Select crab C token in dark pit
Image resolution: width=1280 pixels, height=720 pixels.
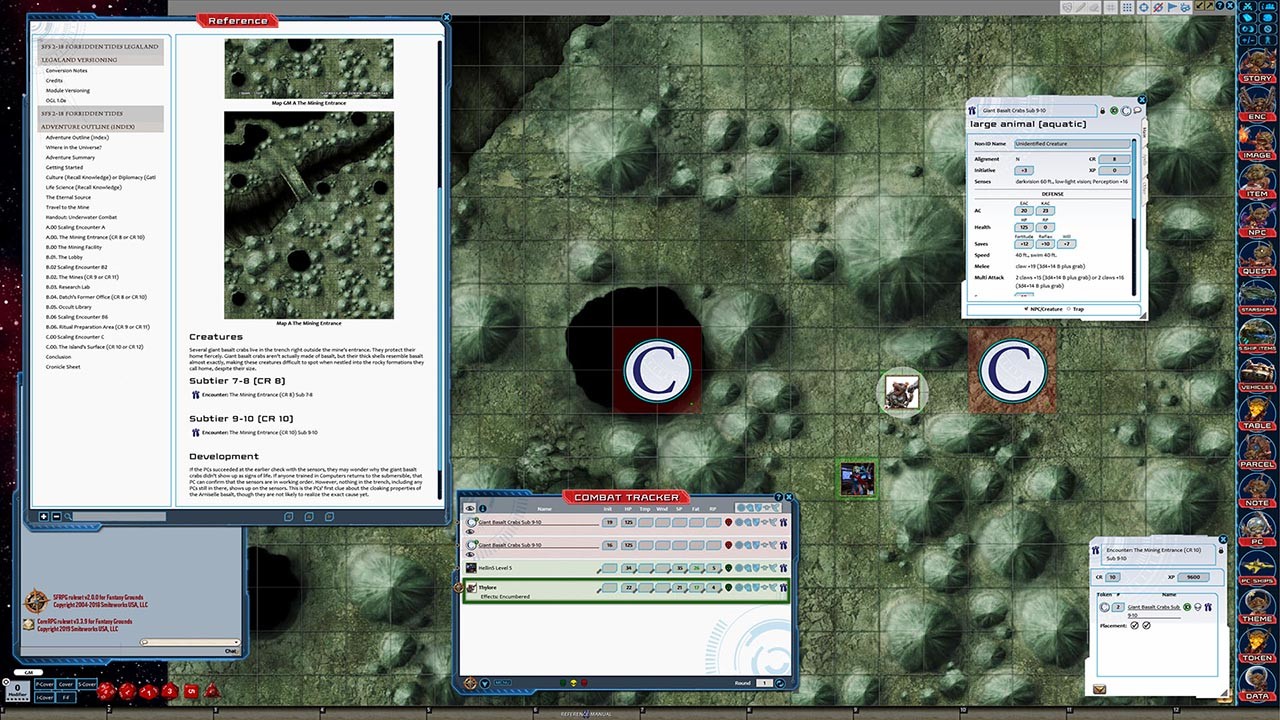657,370
